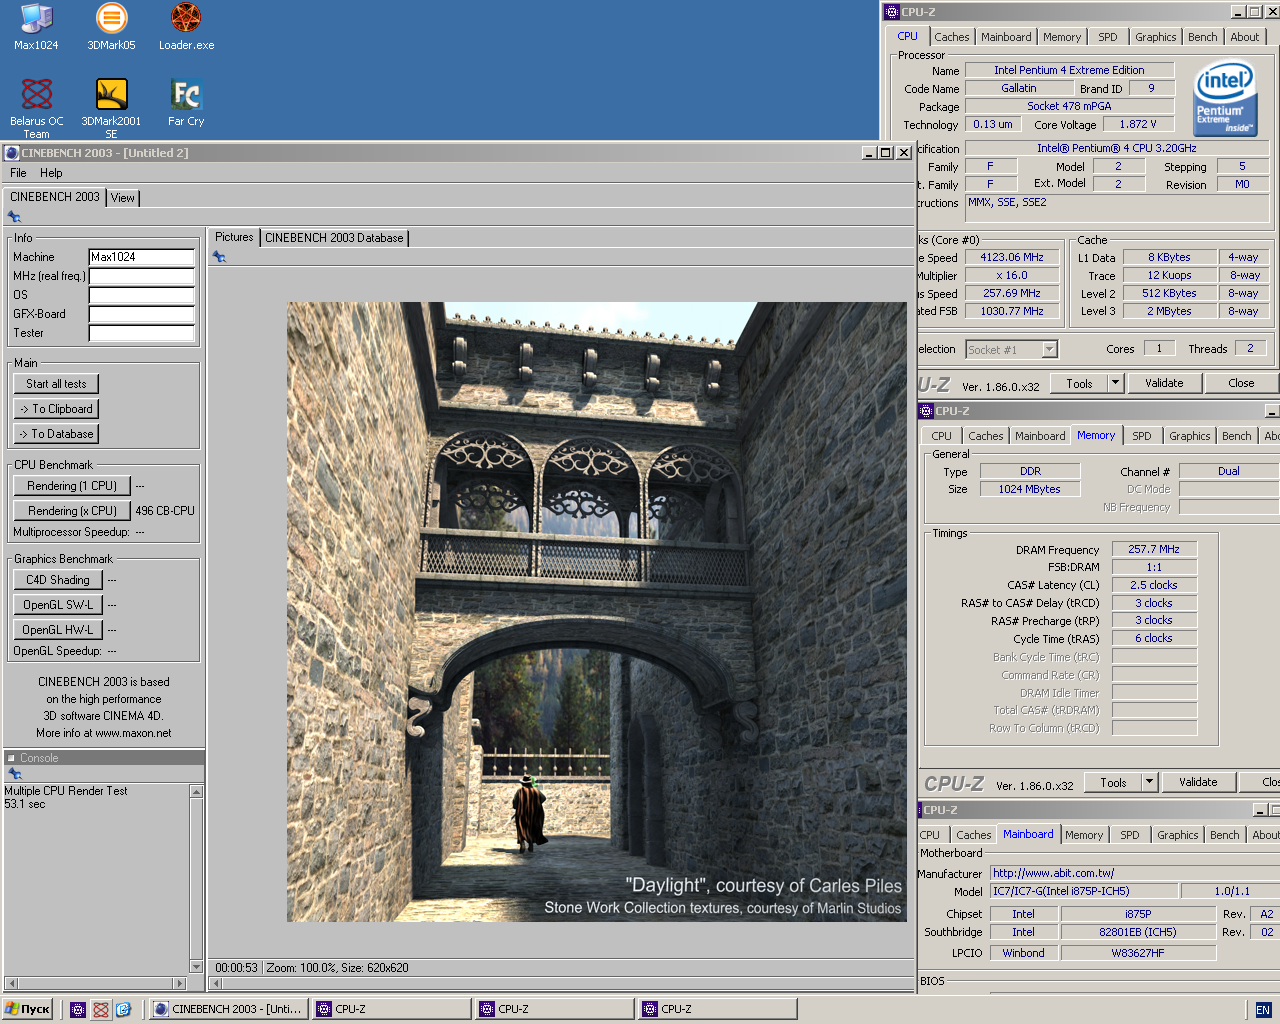Run the Rendering (1 CPU) benchmark
This screenshot has height=1024, width=1280.
click(72, 486)
